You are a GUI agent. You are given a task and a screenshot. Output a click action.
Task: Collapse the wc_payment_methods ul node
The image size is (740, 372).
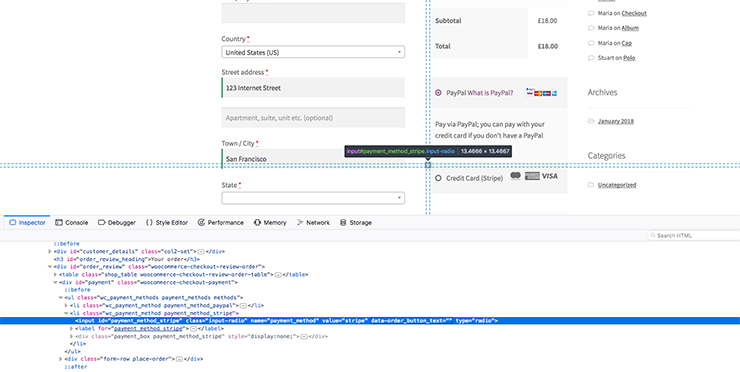[x=61, y=298]
